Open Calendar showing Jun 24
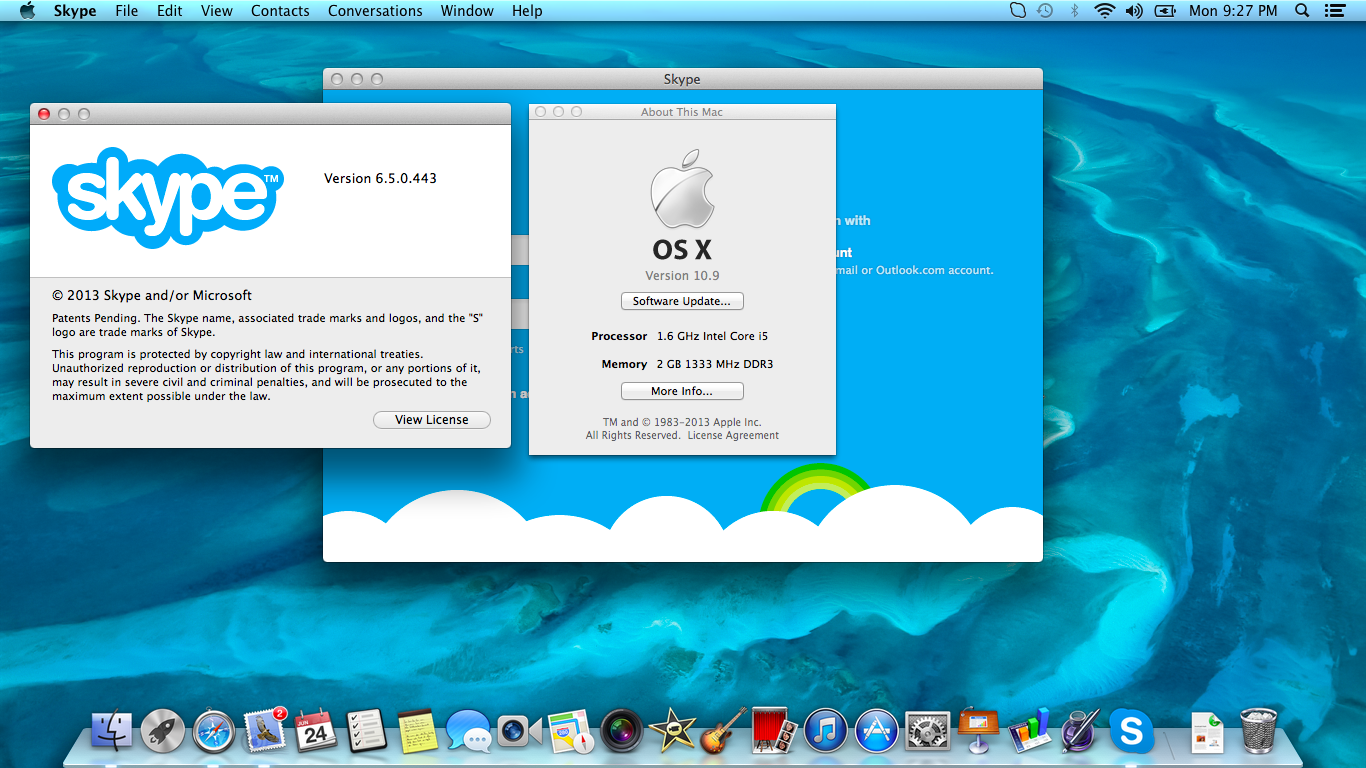 tap(315, 732)
